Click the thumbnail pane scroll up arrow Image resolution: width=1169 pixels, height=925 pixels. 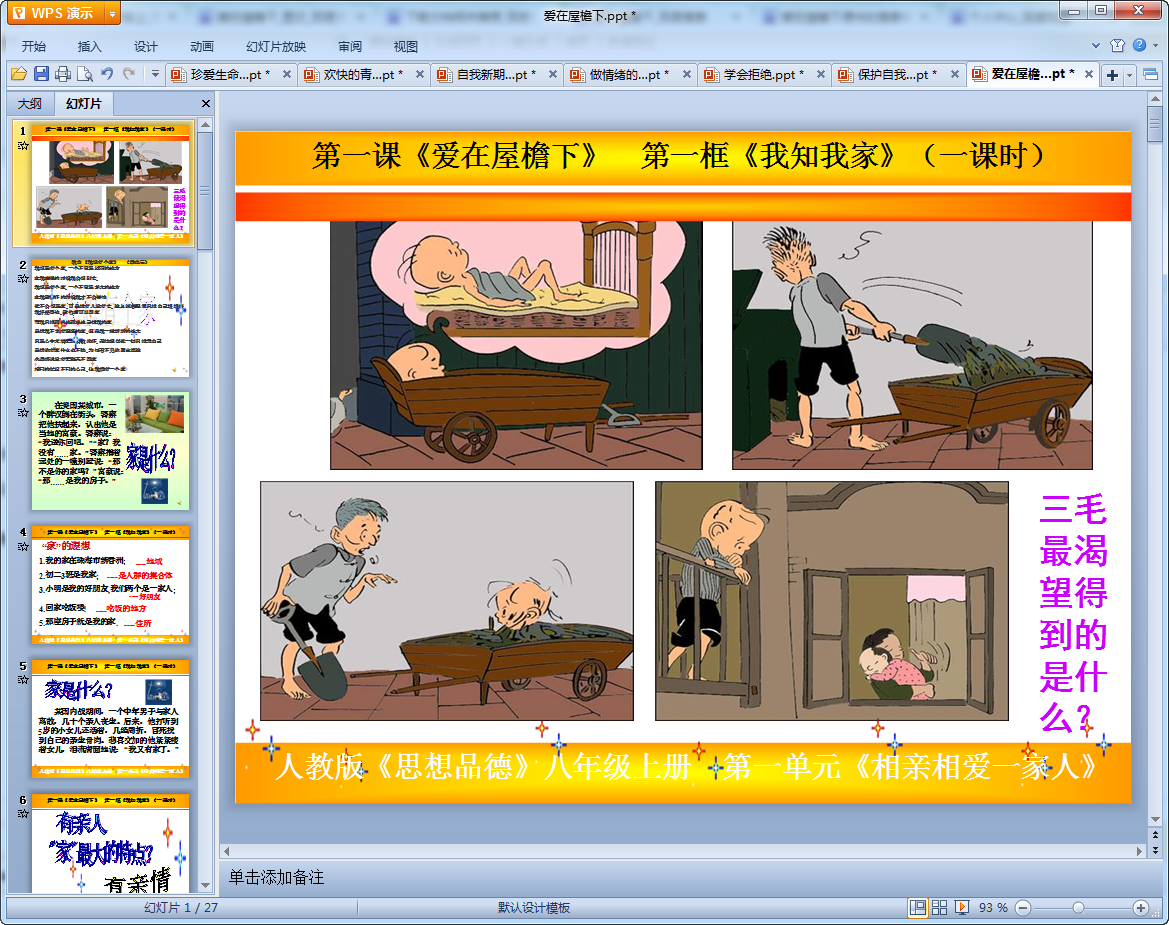point(205,124)
